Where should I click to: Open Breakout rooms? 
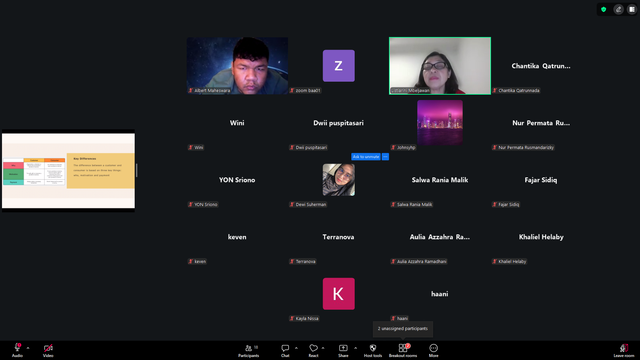[403, 350]
